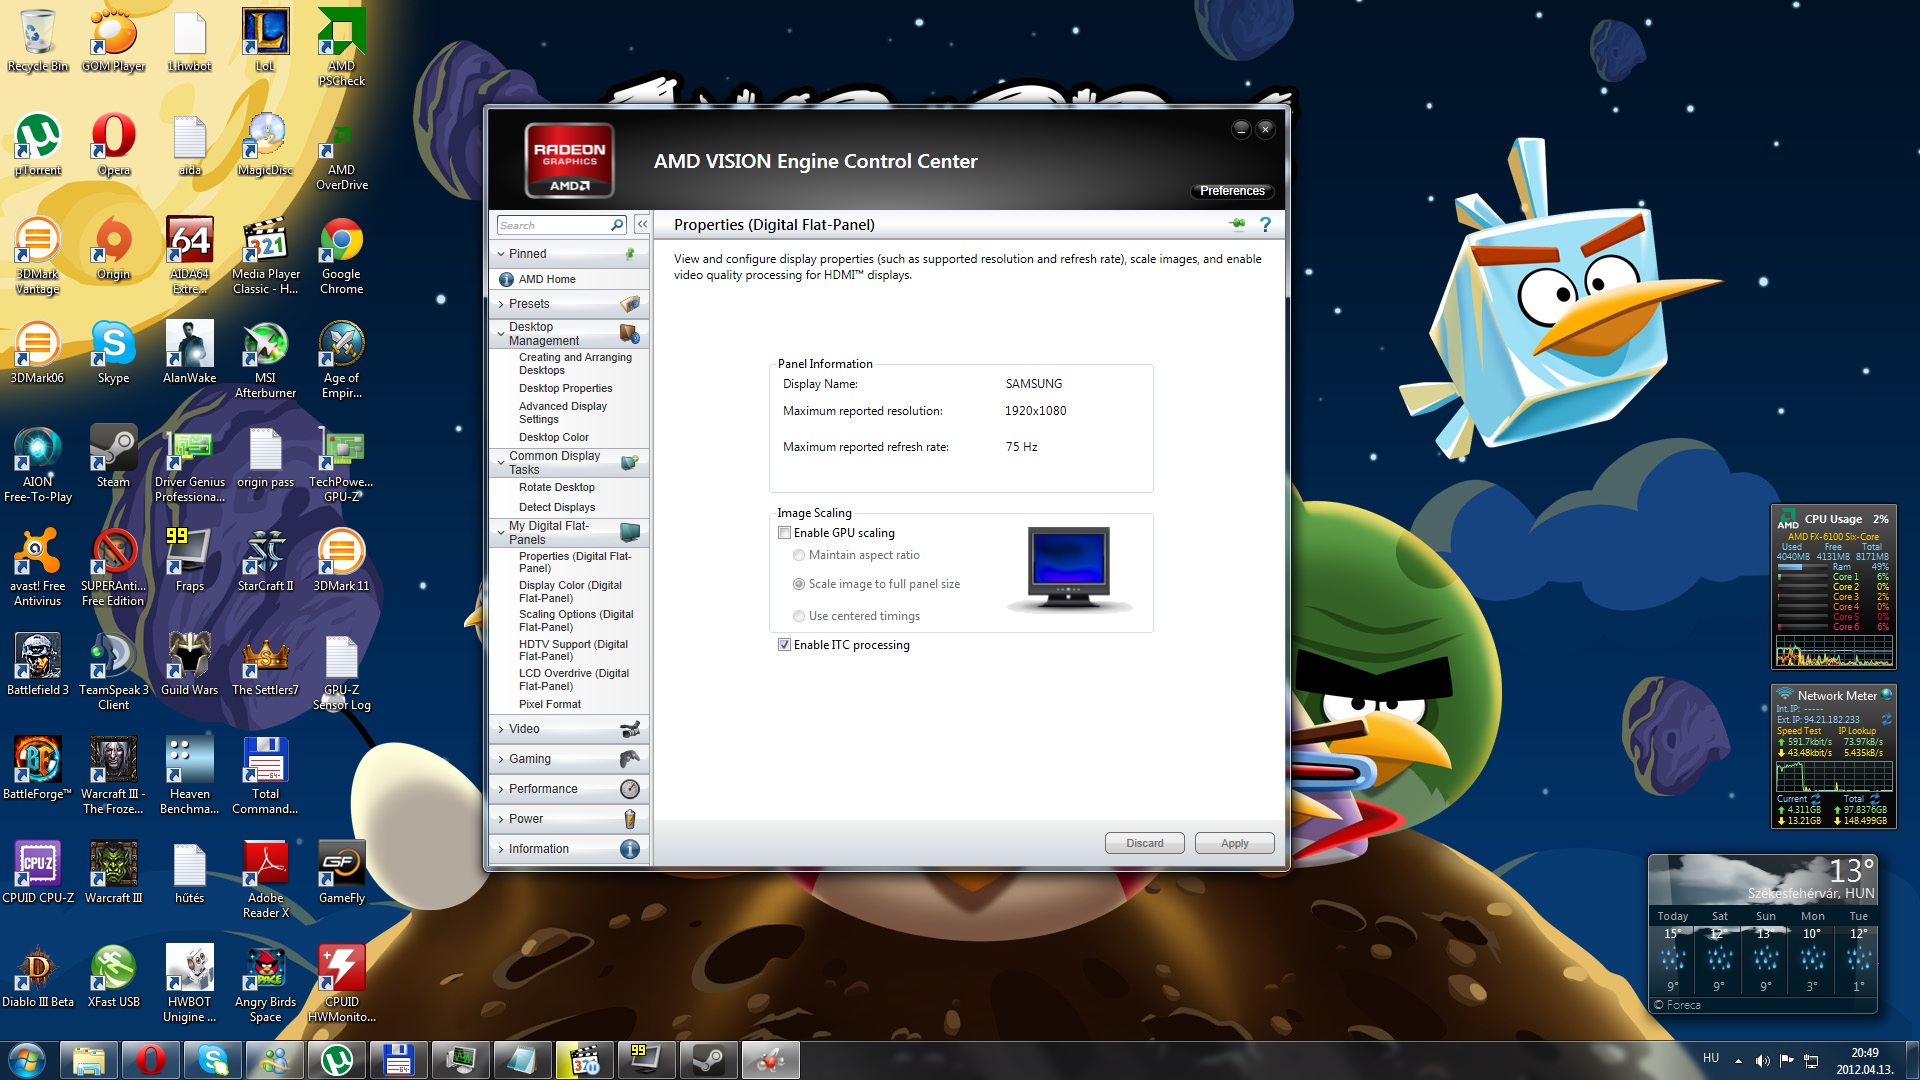Expand the Power section
1920x1080 pixels.
(x=568, y=819)
